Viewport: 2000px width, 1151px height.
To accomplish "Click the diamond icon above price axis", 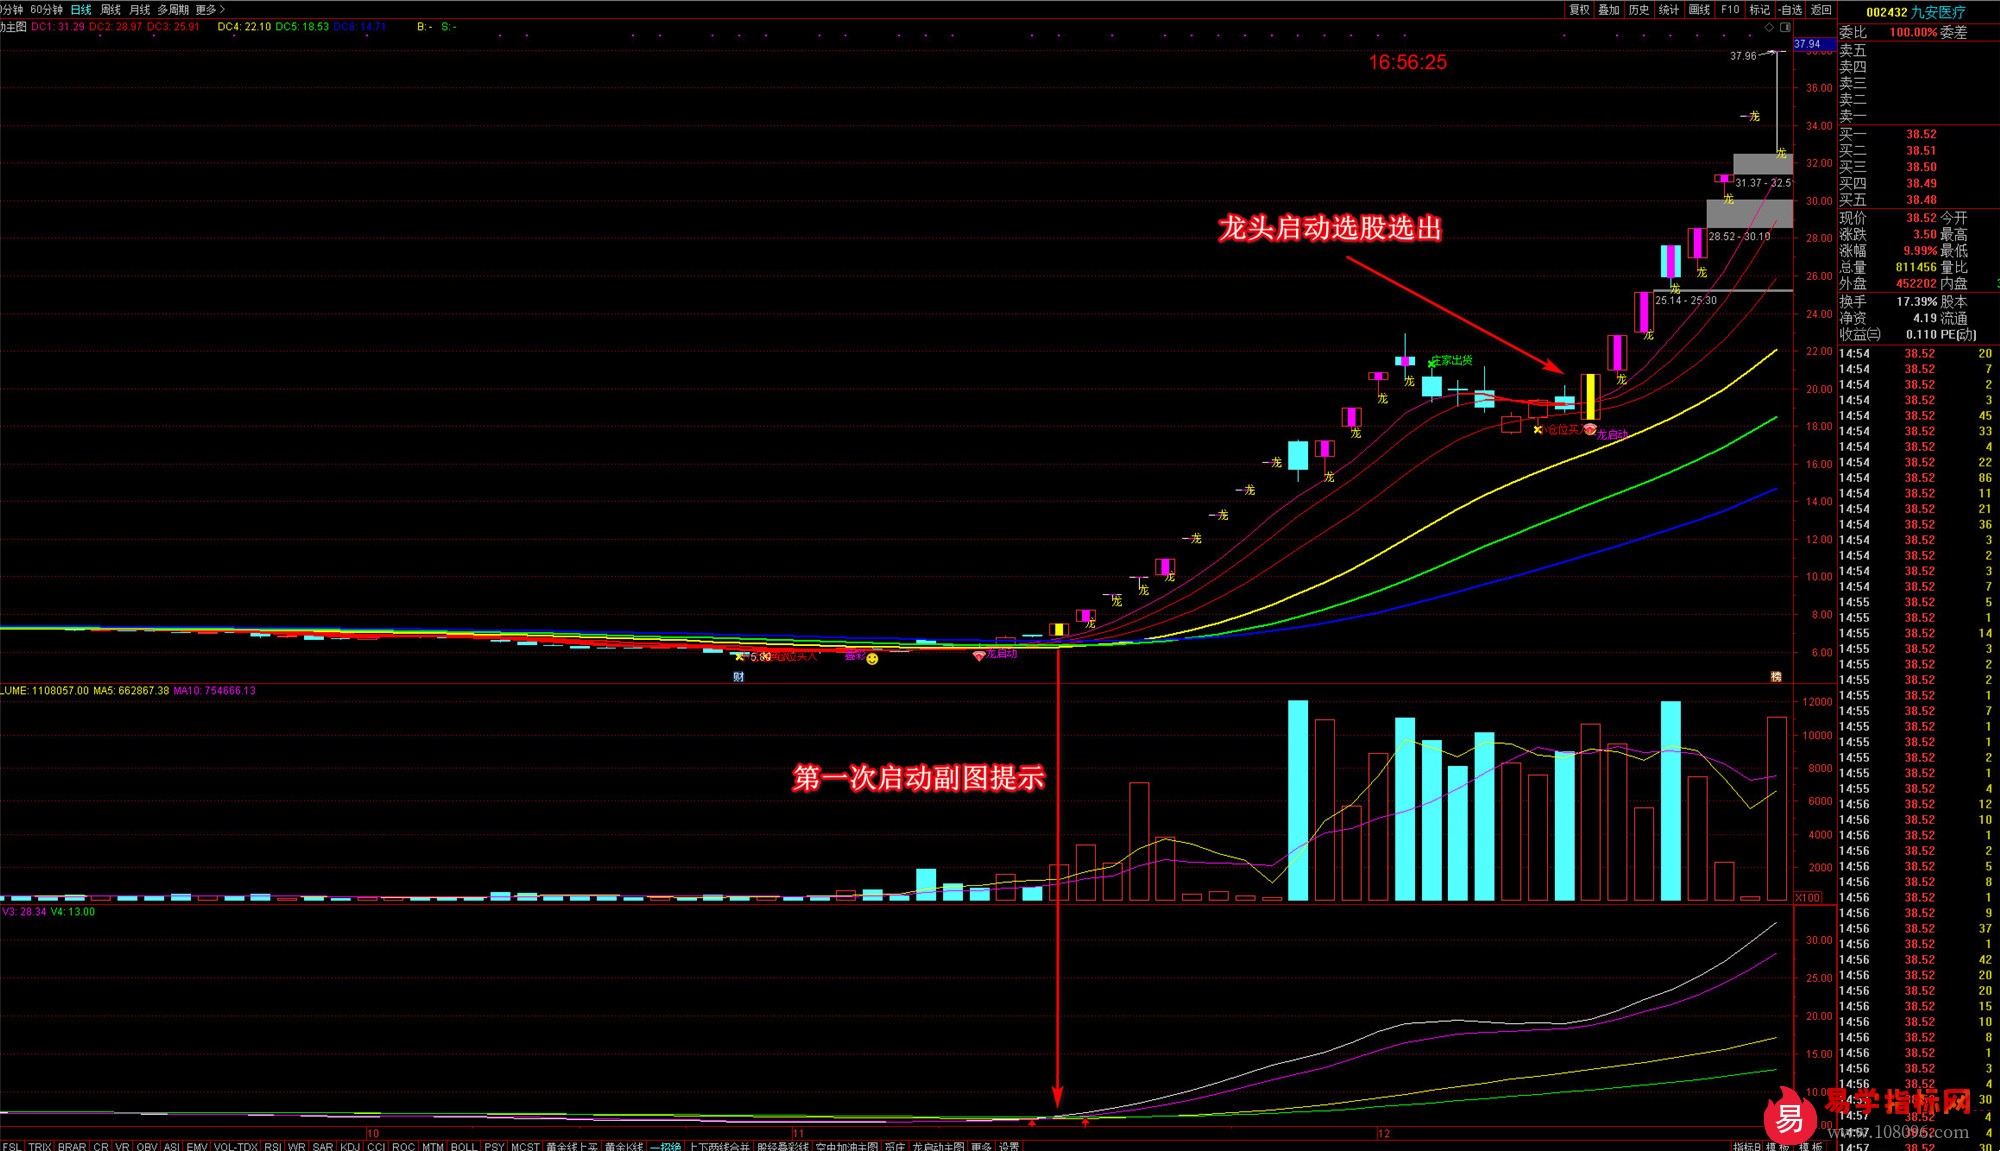I will tap(1769, 27).
